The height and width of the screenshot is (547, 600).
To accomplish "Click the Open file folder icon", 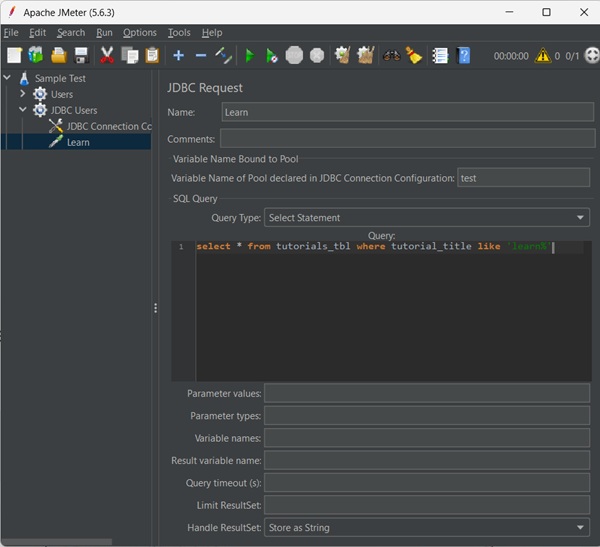I will tap(59, 56).
